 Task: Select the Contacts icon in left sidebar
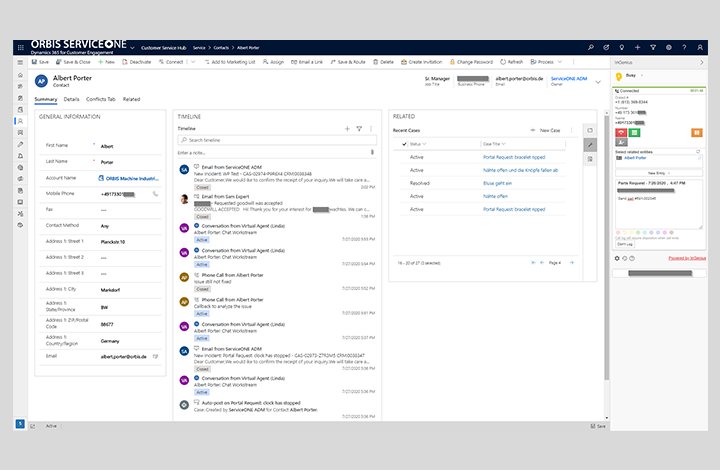(x=20, y=121)
